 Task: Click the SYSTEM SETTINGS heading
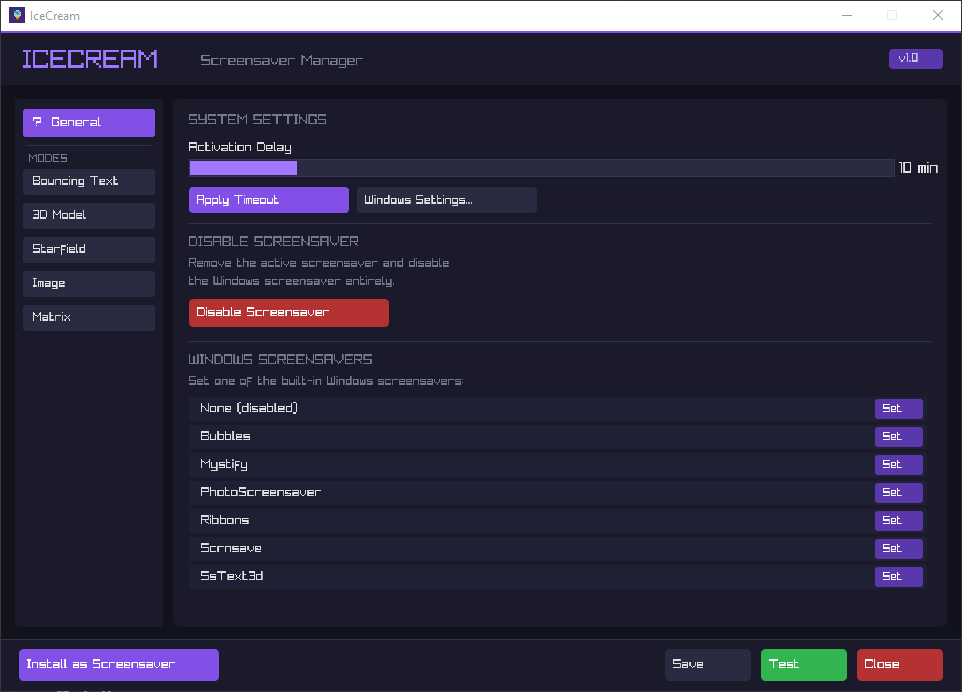tap(257, 119)
